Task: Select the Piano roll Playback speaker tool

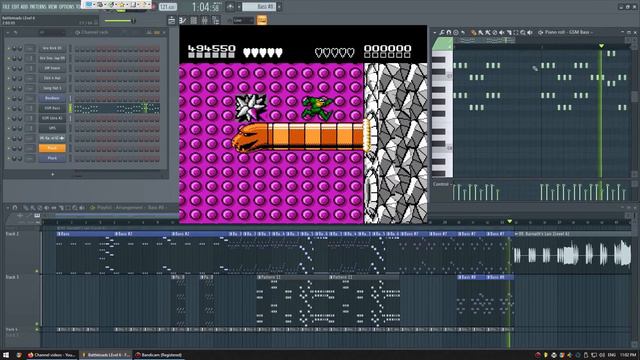Action: (530, 33)
